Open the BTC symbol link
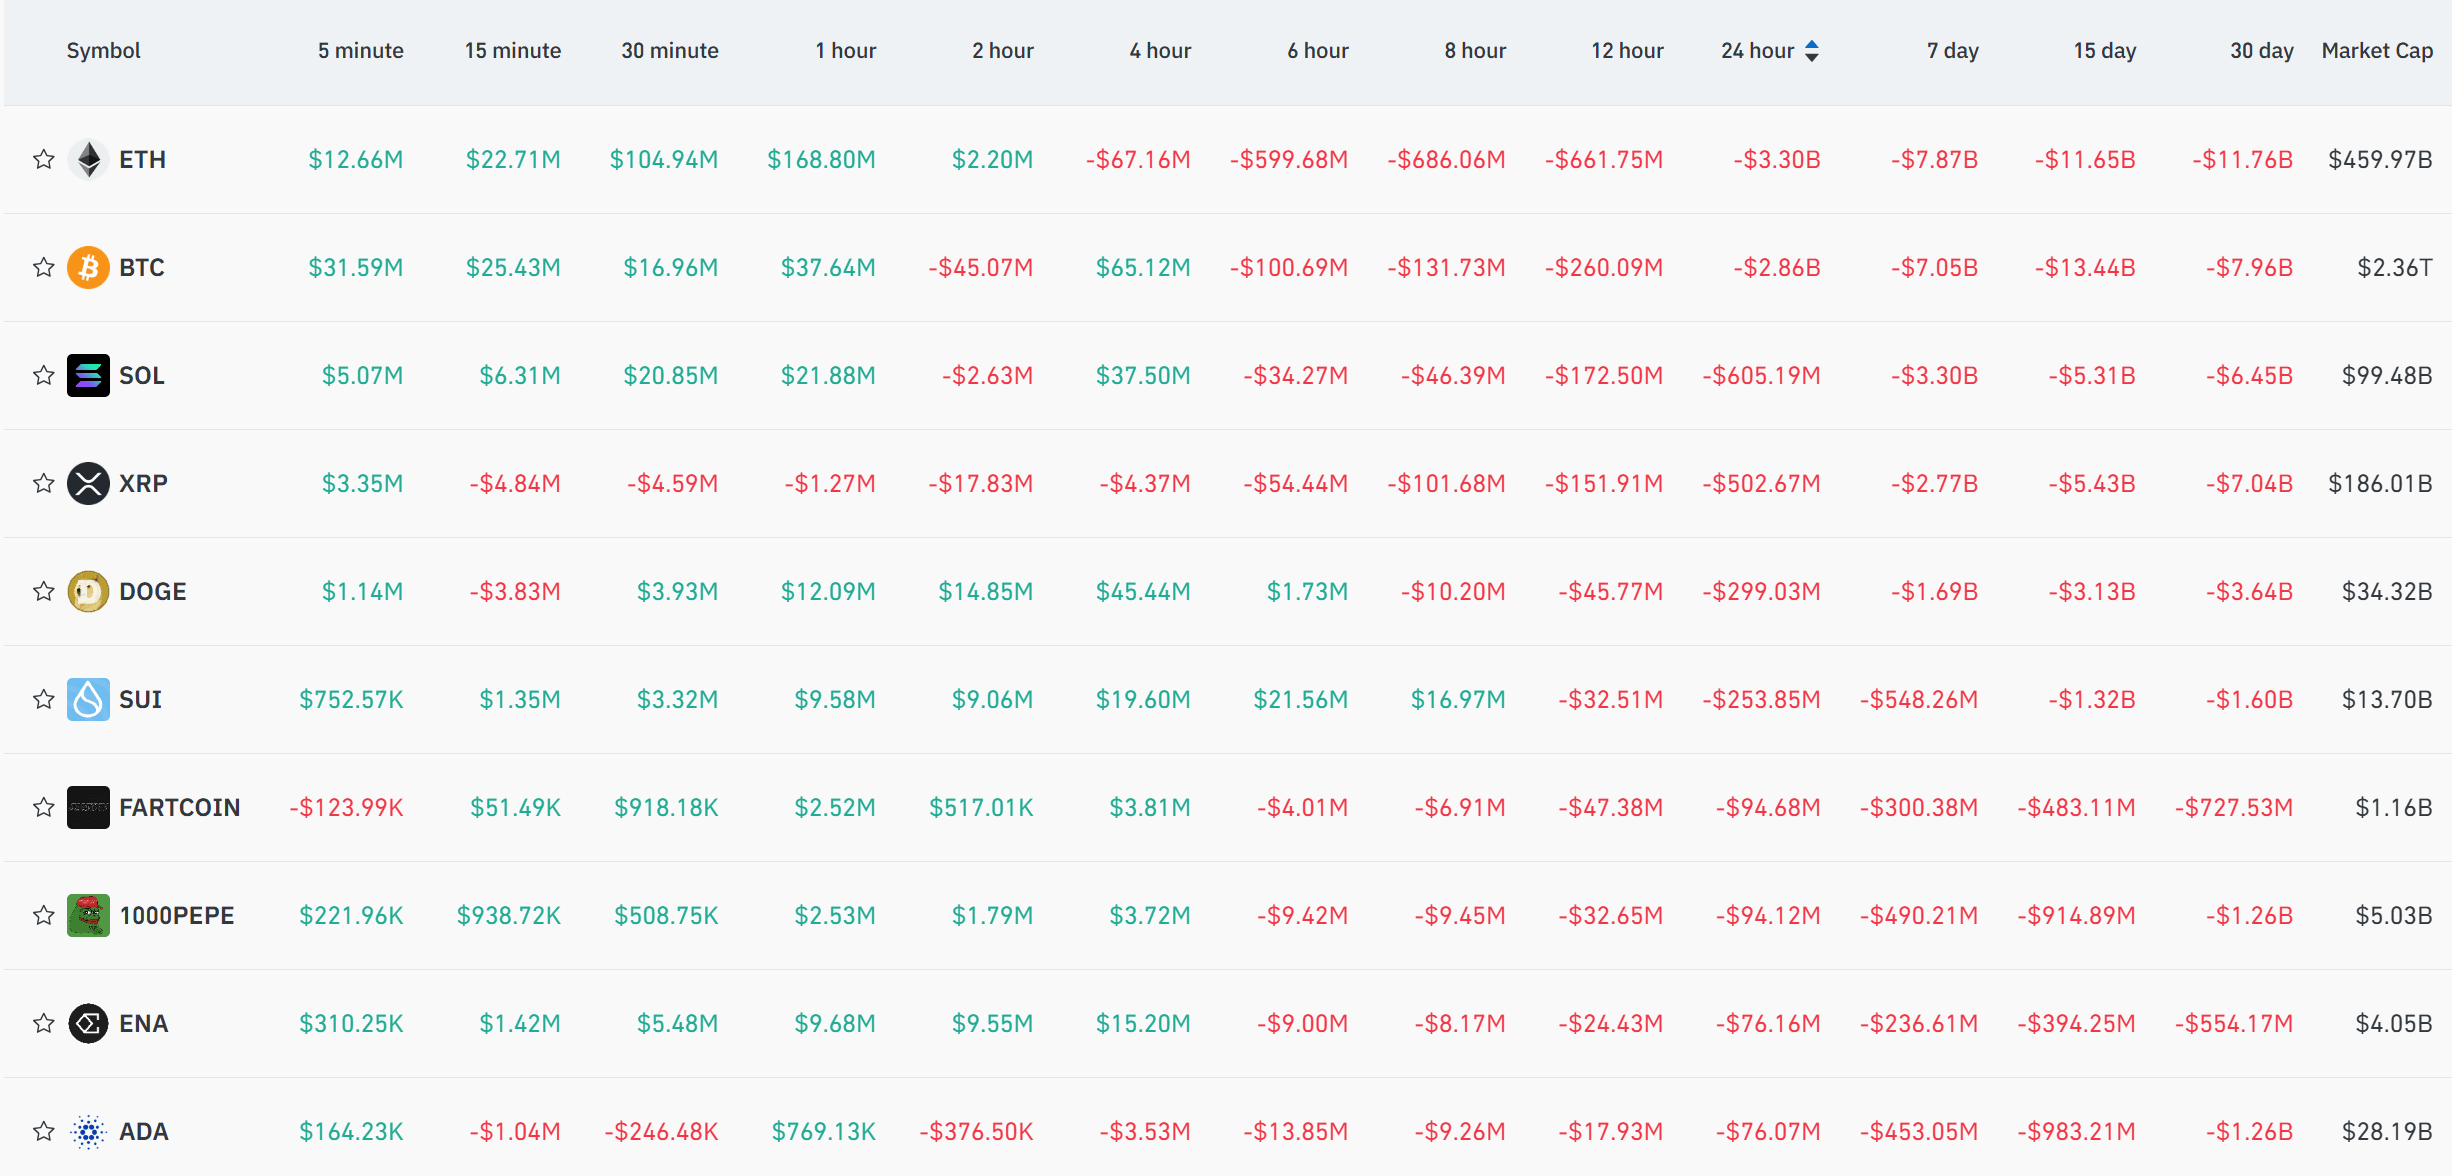Image resolution: width=2452 pixels, height=1176 pixels. [141, 267]
